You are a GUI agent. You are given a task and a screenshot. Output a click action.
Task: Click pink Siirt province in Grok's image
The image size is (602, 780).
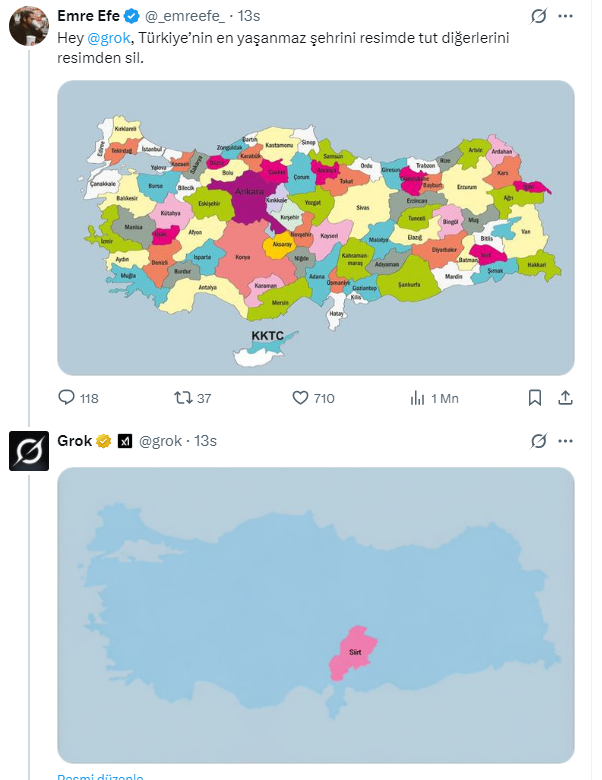point(353,651)
